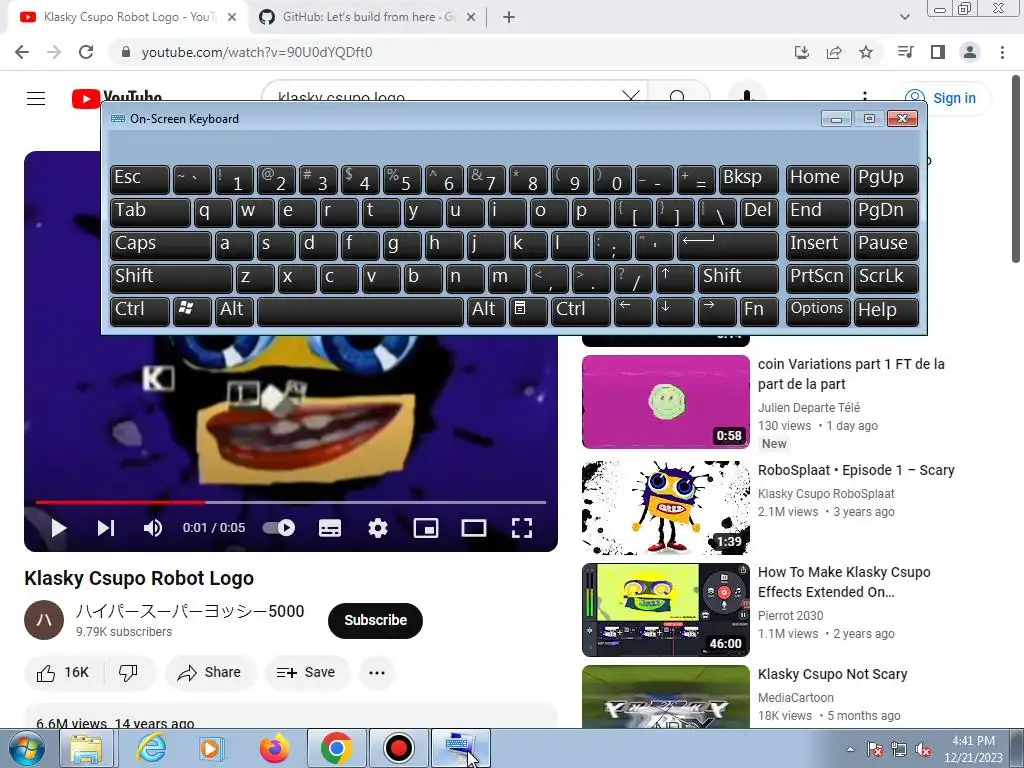Select the Klasky Csupo Robot Logo tab
This screenshot has height=768, width=1024.
click(128, 17)
